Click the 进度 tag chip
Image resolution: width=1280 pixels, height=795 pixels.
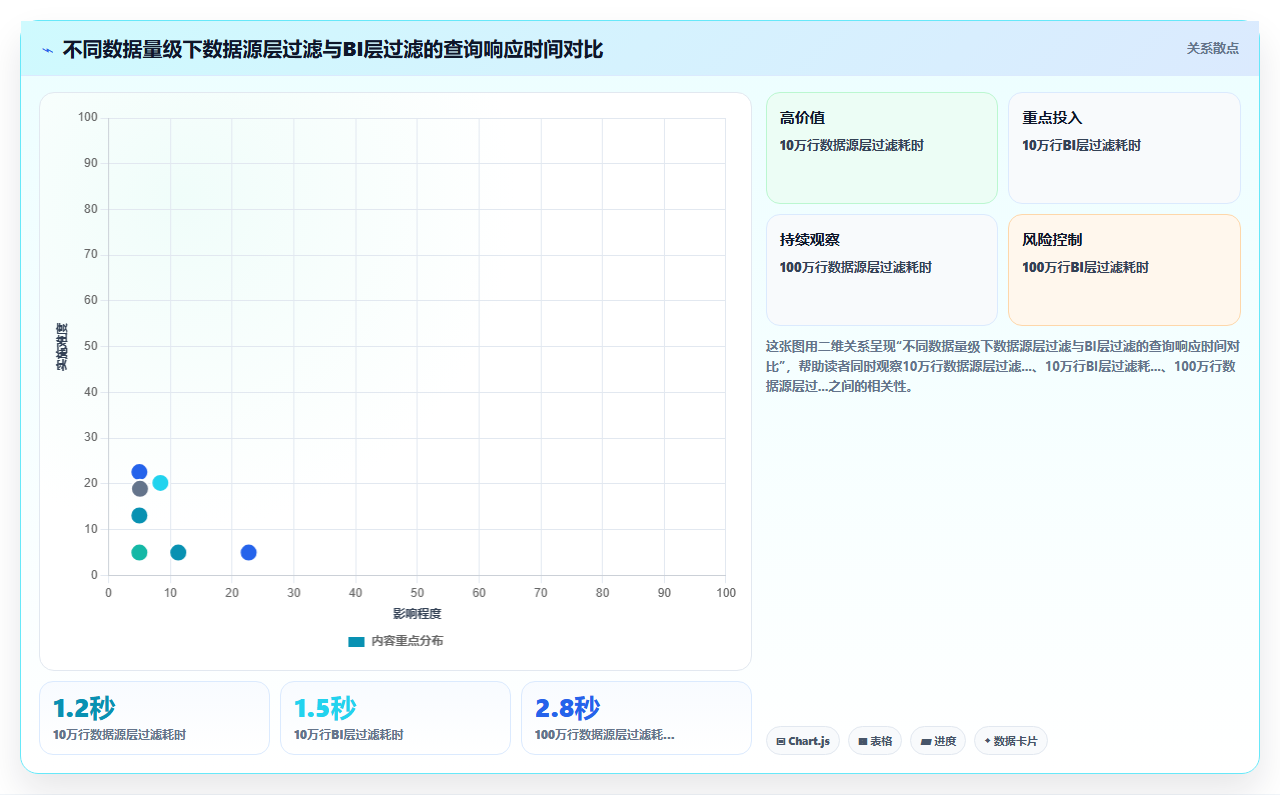pos(938,741)
